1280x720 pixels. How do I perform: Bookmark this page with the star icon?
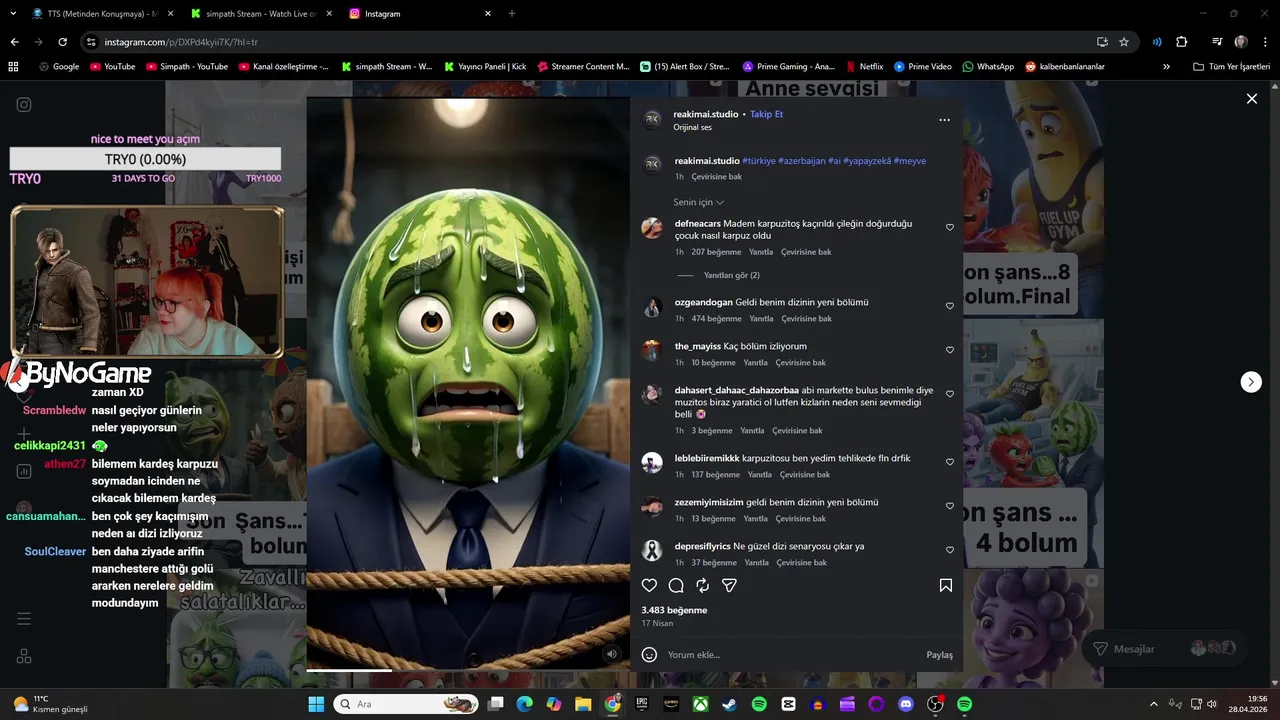(1124, 42)
